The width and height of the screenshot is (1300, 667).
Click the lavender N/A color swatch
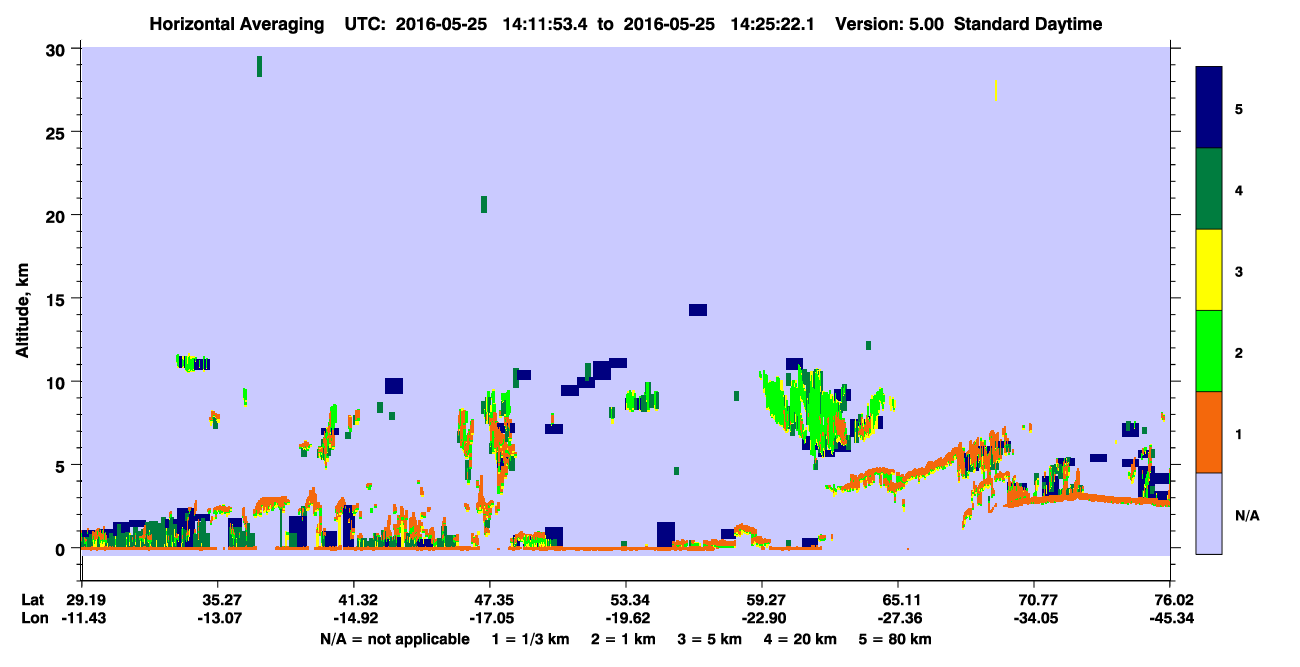tap(1209, 513)
